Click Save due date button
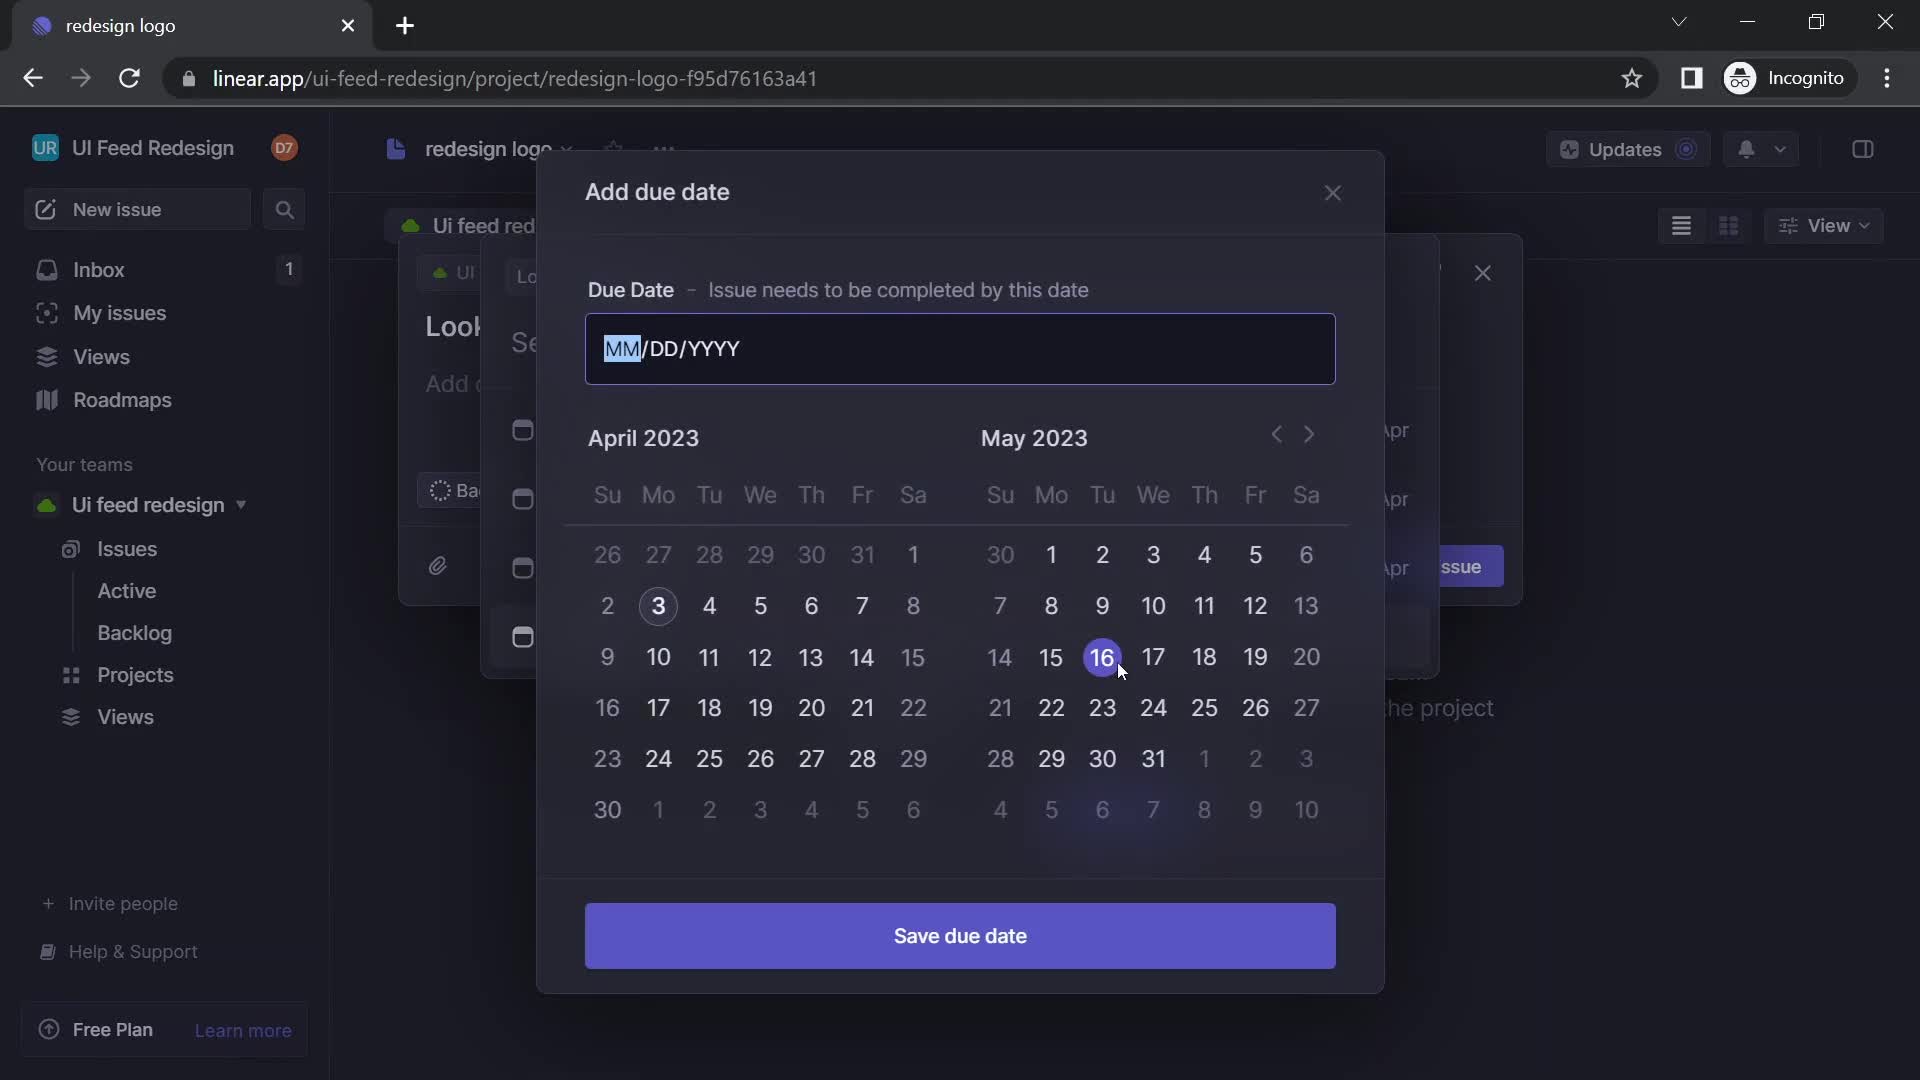This screenshot has width=1920, height=1080. point(960,935)
